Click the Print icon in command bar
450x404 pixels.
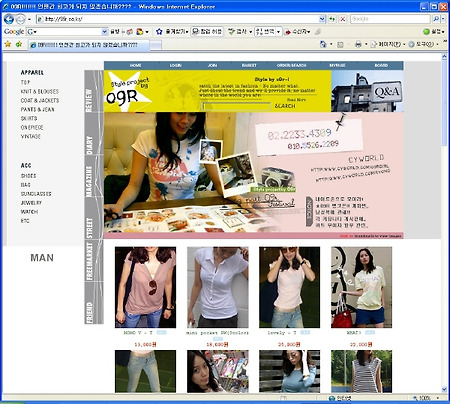(358, 44)
